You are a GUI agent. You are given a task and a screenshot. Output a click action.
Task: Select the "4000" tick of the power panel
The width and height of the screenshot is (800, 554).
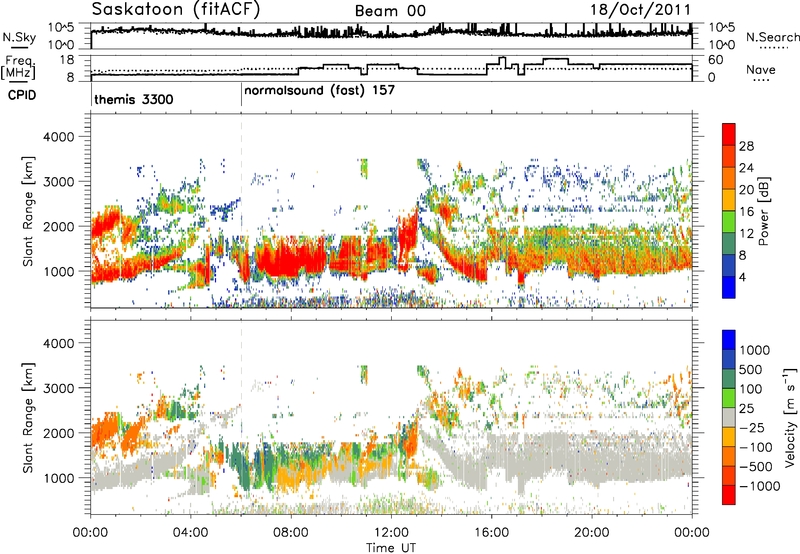point(58,137)
